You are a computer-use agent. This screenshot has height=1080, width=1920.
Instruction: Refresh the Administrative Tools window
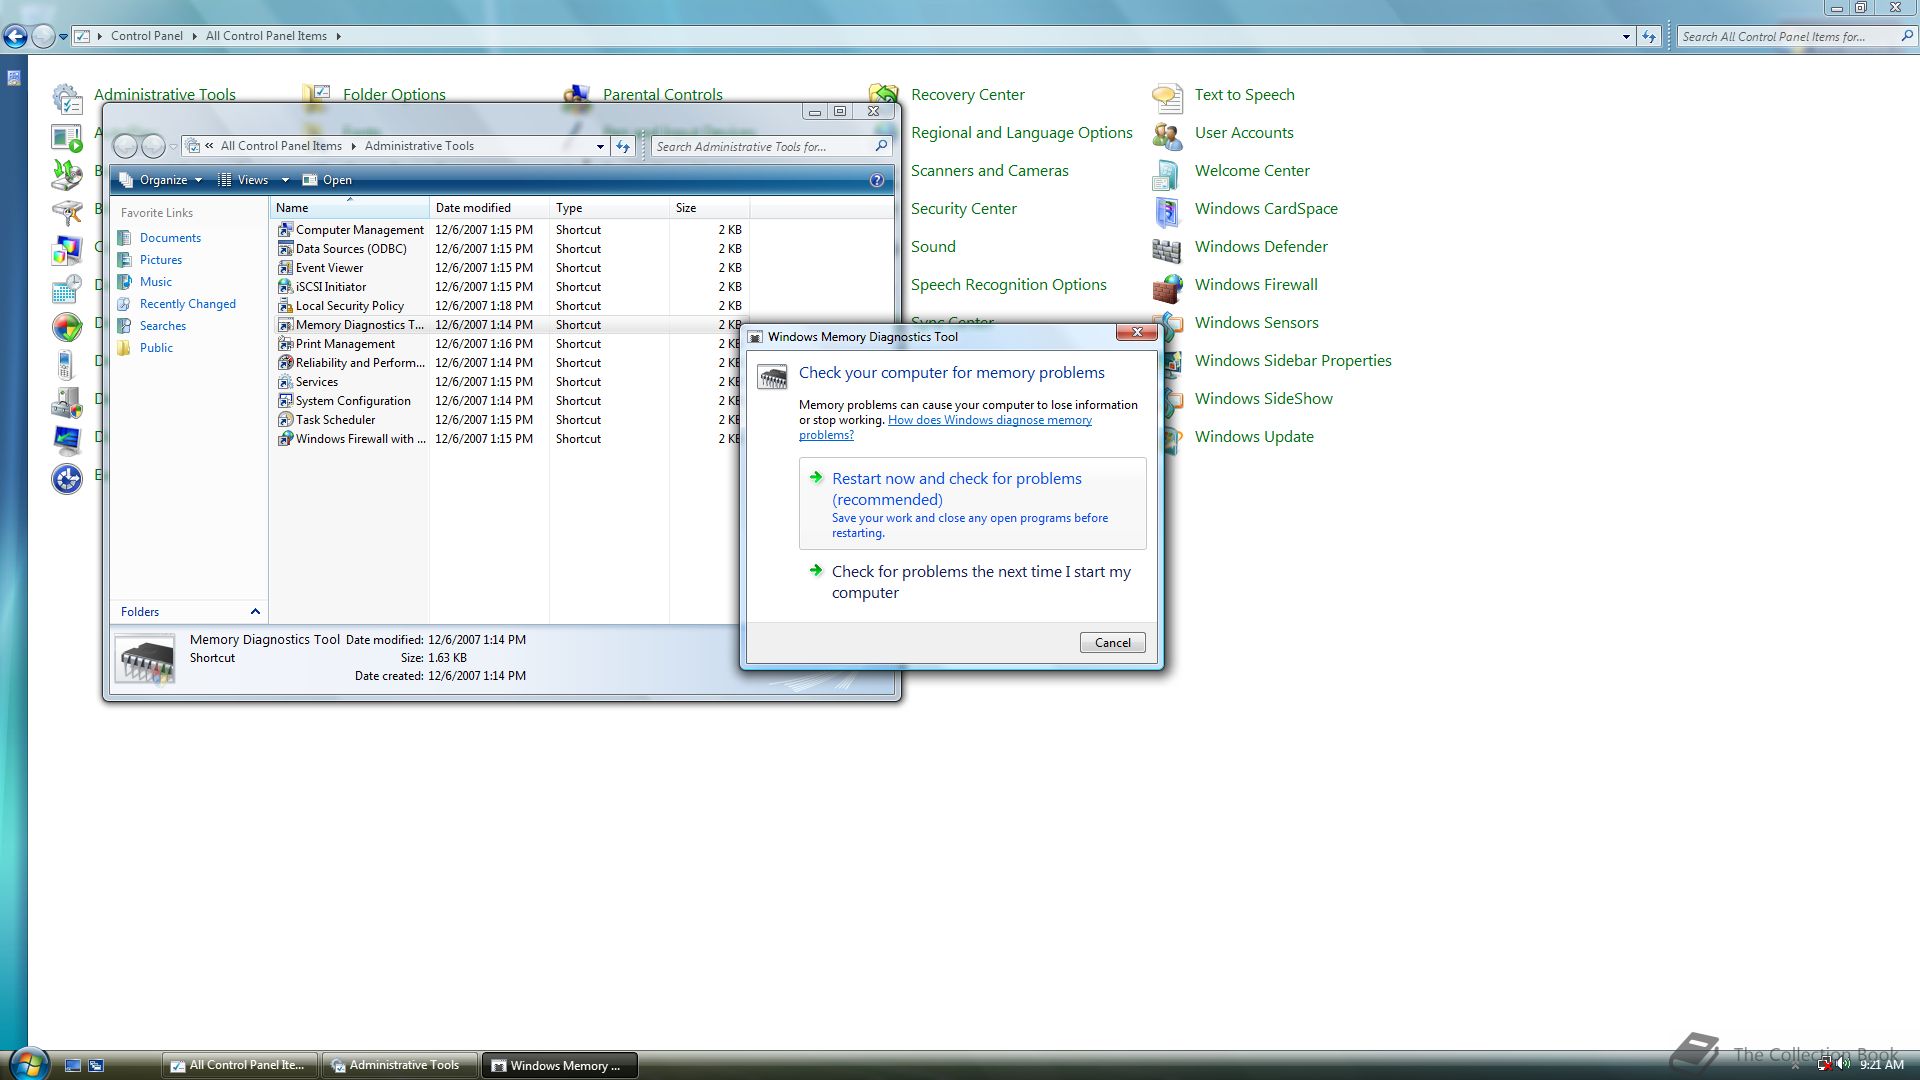[x=623, y=146]
